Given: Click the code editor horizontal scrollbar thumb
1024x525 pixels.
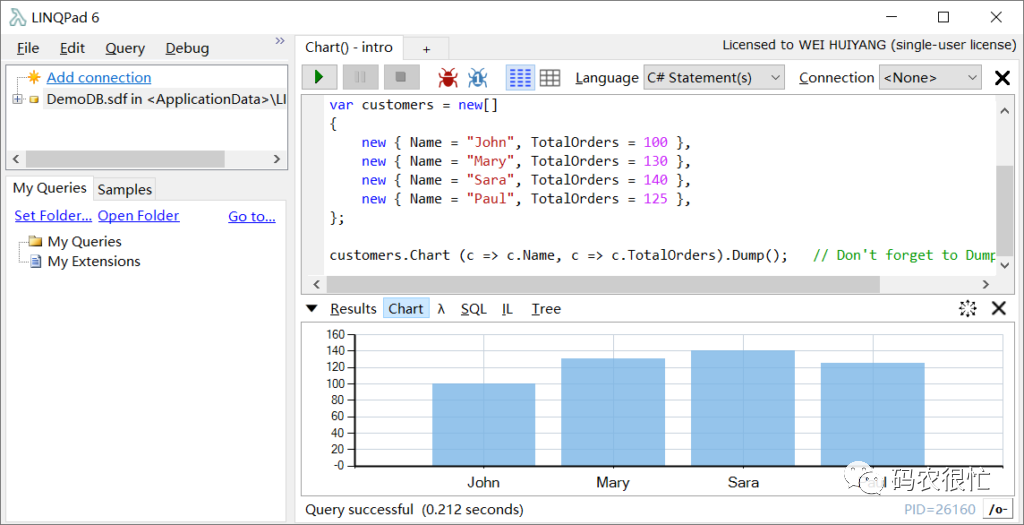Looking at the screenshot, I should 603,284.
